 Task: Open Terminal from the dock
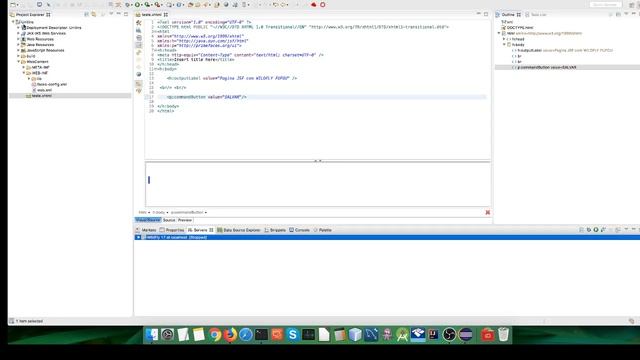261,335
